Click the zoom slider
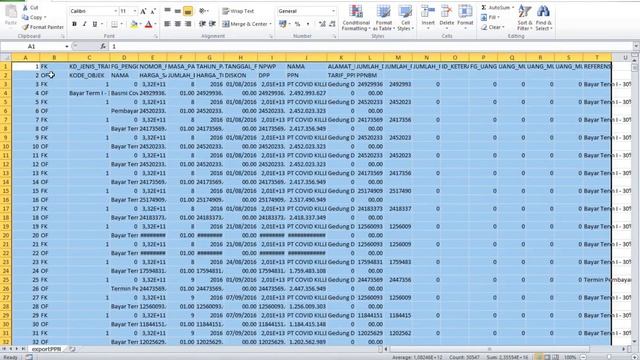Viewport: 640px width, 360px height. [x=608, y=357]
